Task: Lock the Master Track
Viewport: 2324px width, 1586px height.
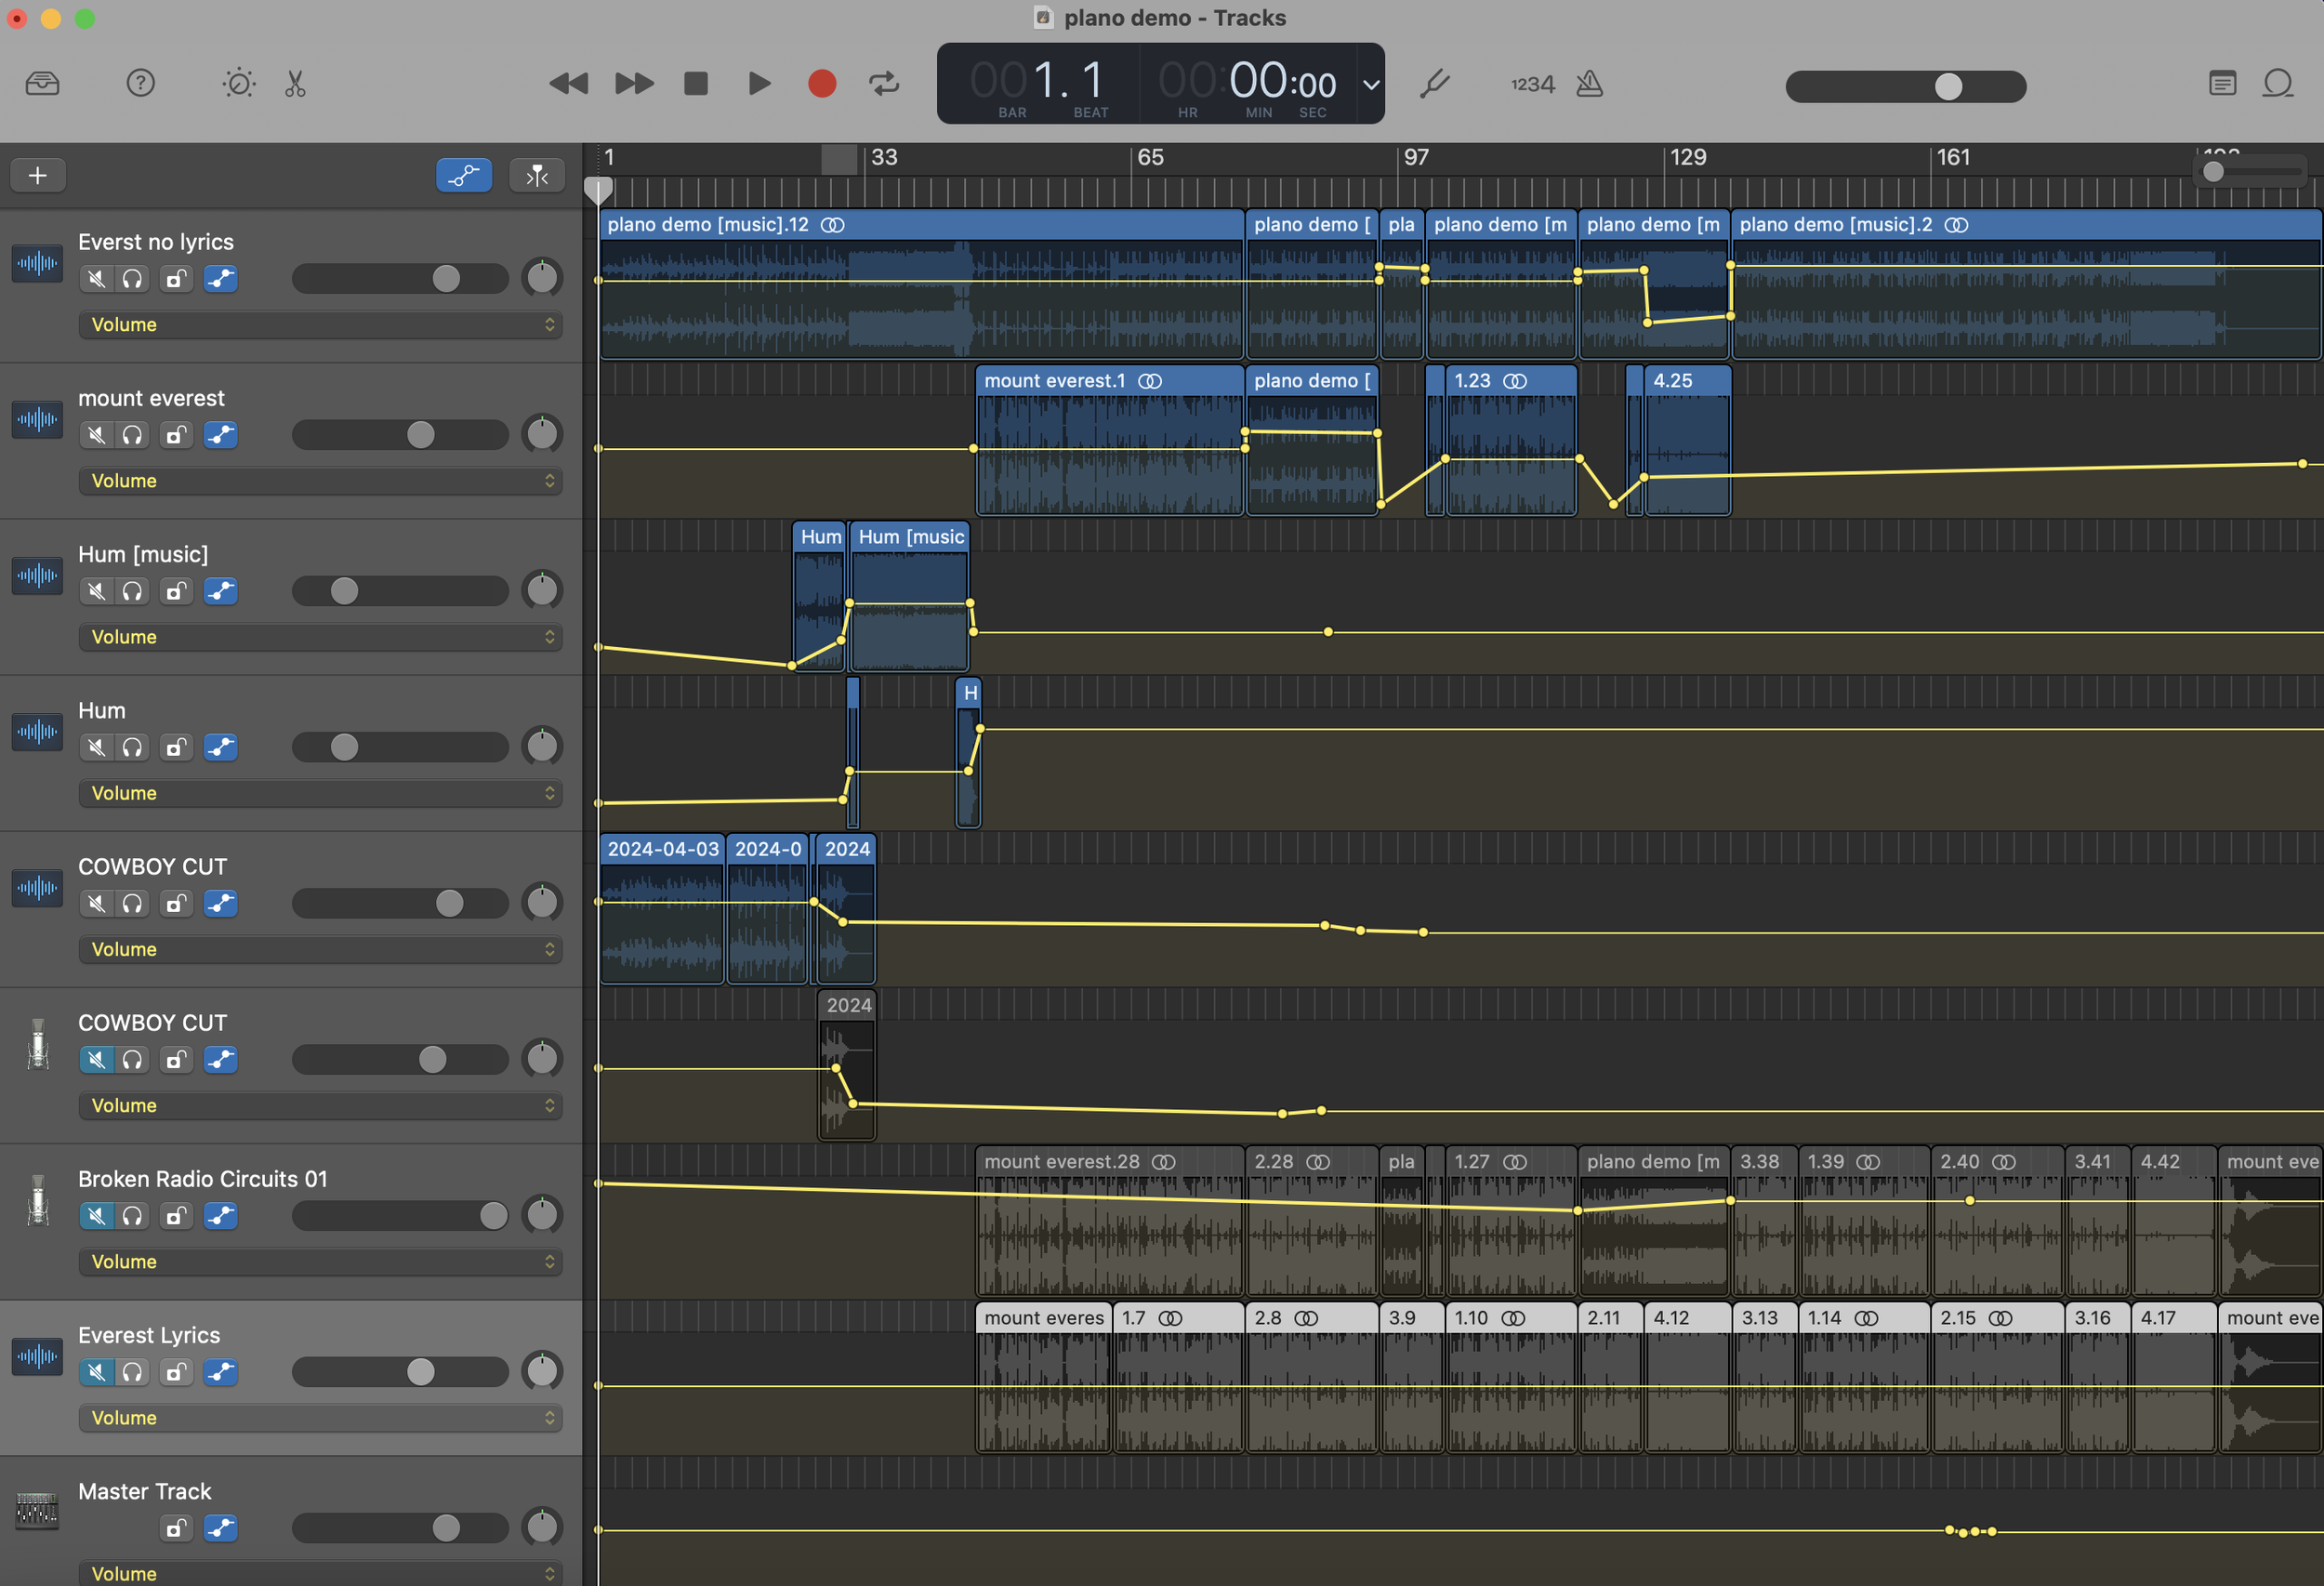Action: pos(176,1527)
